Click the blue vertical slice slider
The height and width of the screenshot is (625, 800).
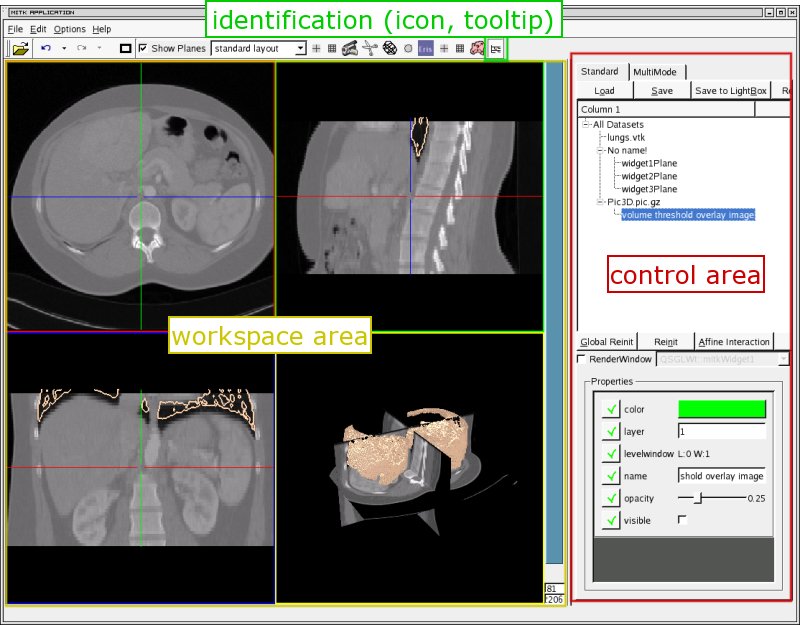554,313
